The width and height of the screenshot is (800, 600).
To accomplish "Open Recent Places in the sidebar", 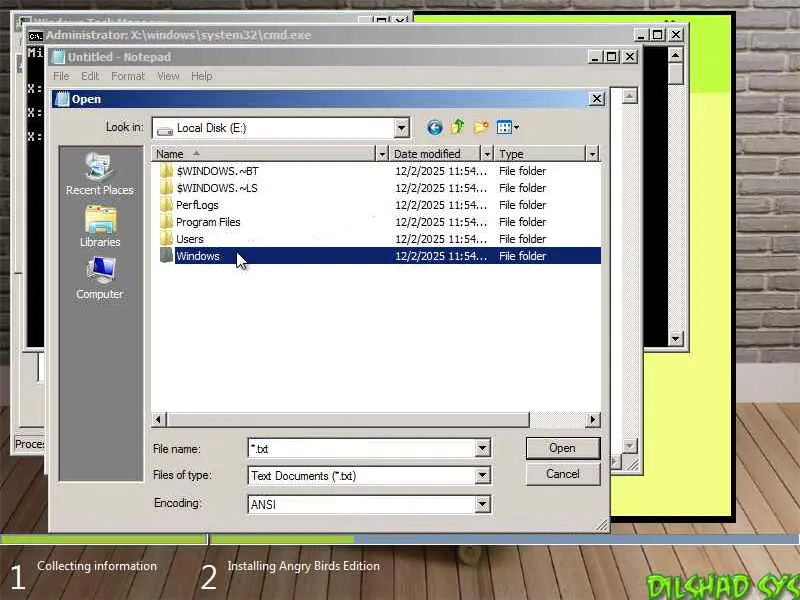I will click(x=99, y=174).
